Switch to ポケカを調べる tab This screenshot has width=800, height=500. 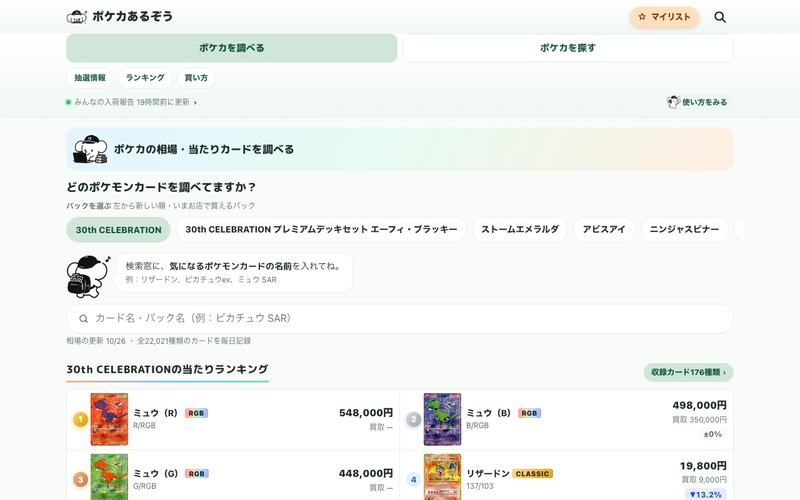tap(232, 48)
